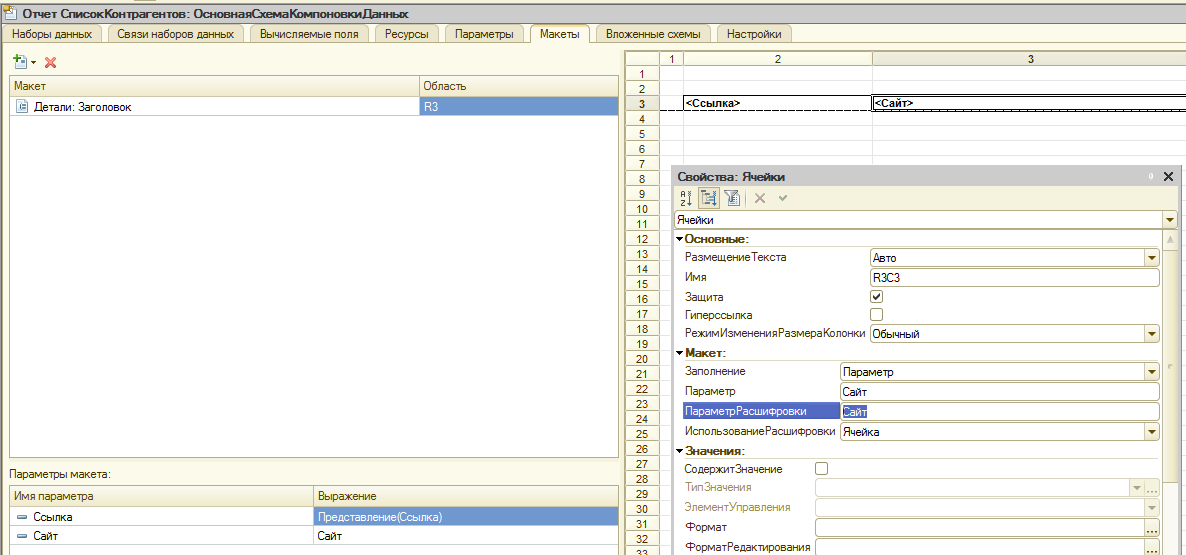Collapse the Макет property group

680,353
